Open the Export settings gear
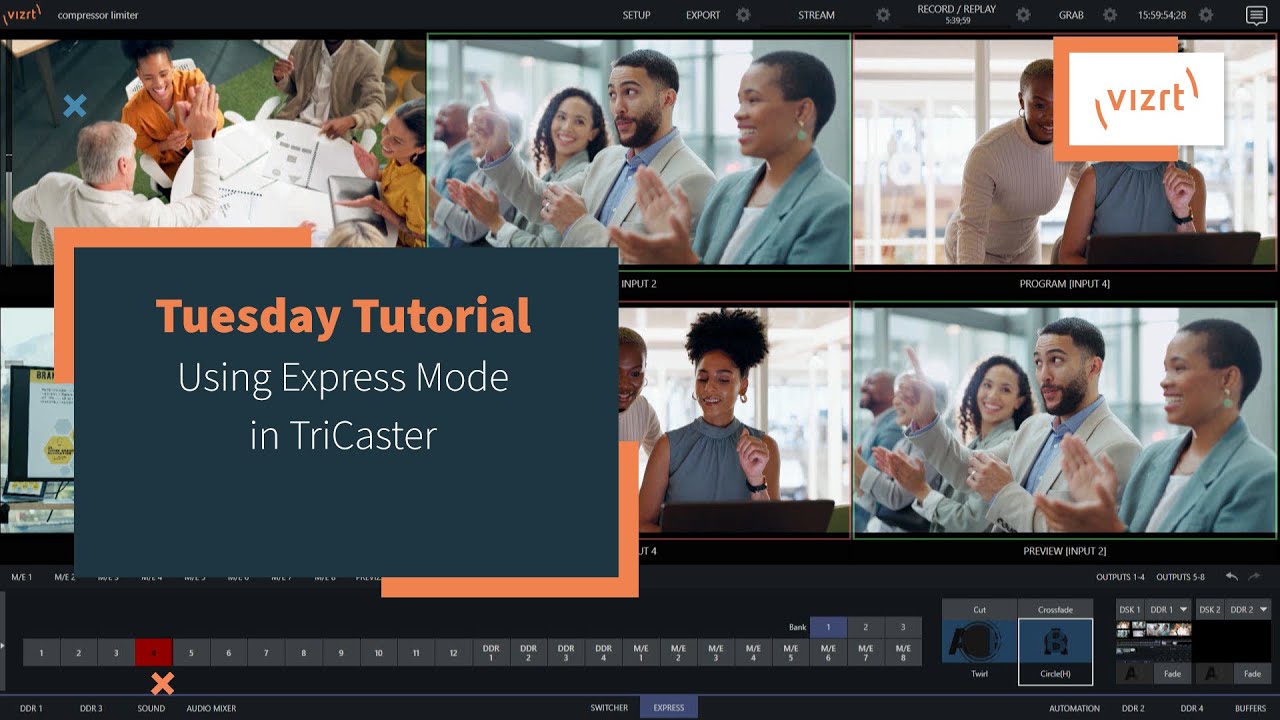This screenshot has height=720, width=1280. 743,15
